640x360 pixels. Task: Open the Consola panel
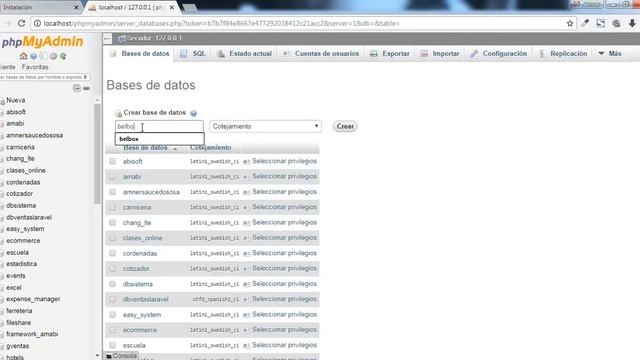121,356
